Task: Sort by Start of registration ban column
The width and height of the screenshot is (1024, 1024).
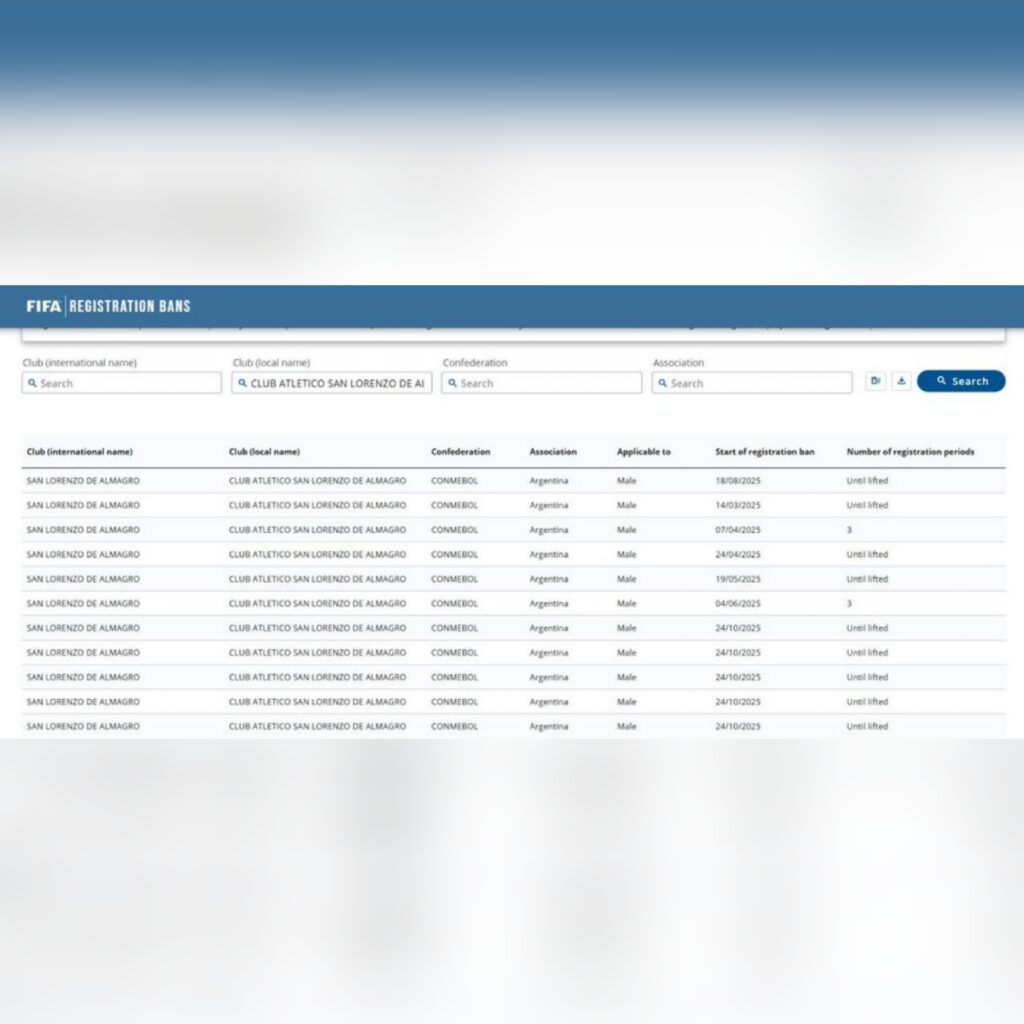Action: click(x=764, y=452)
